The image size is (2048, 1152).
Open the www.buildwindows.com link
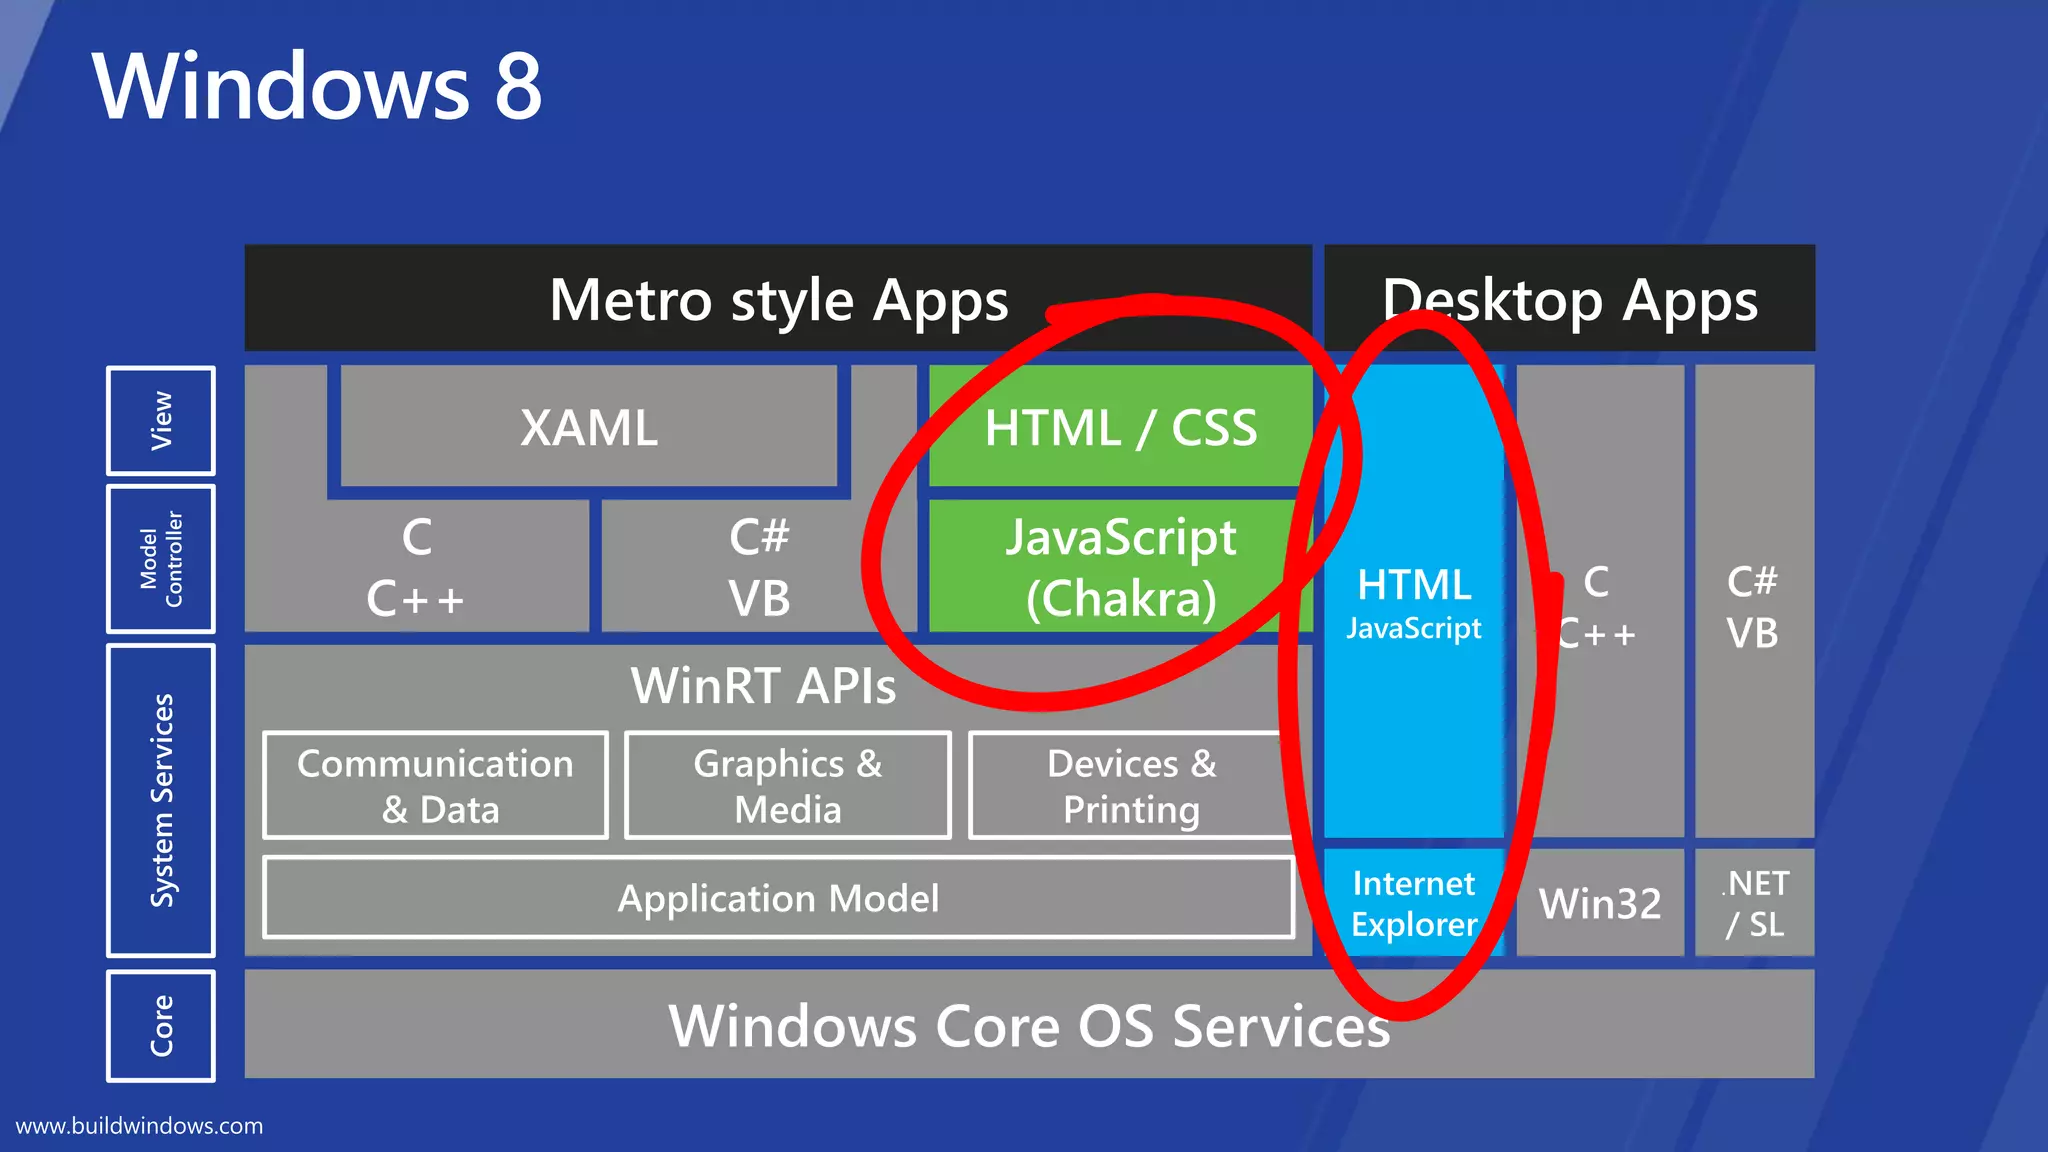coord(139,1126)
